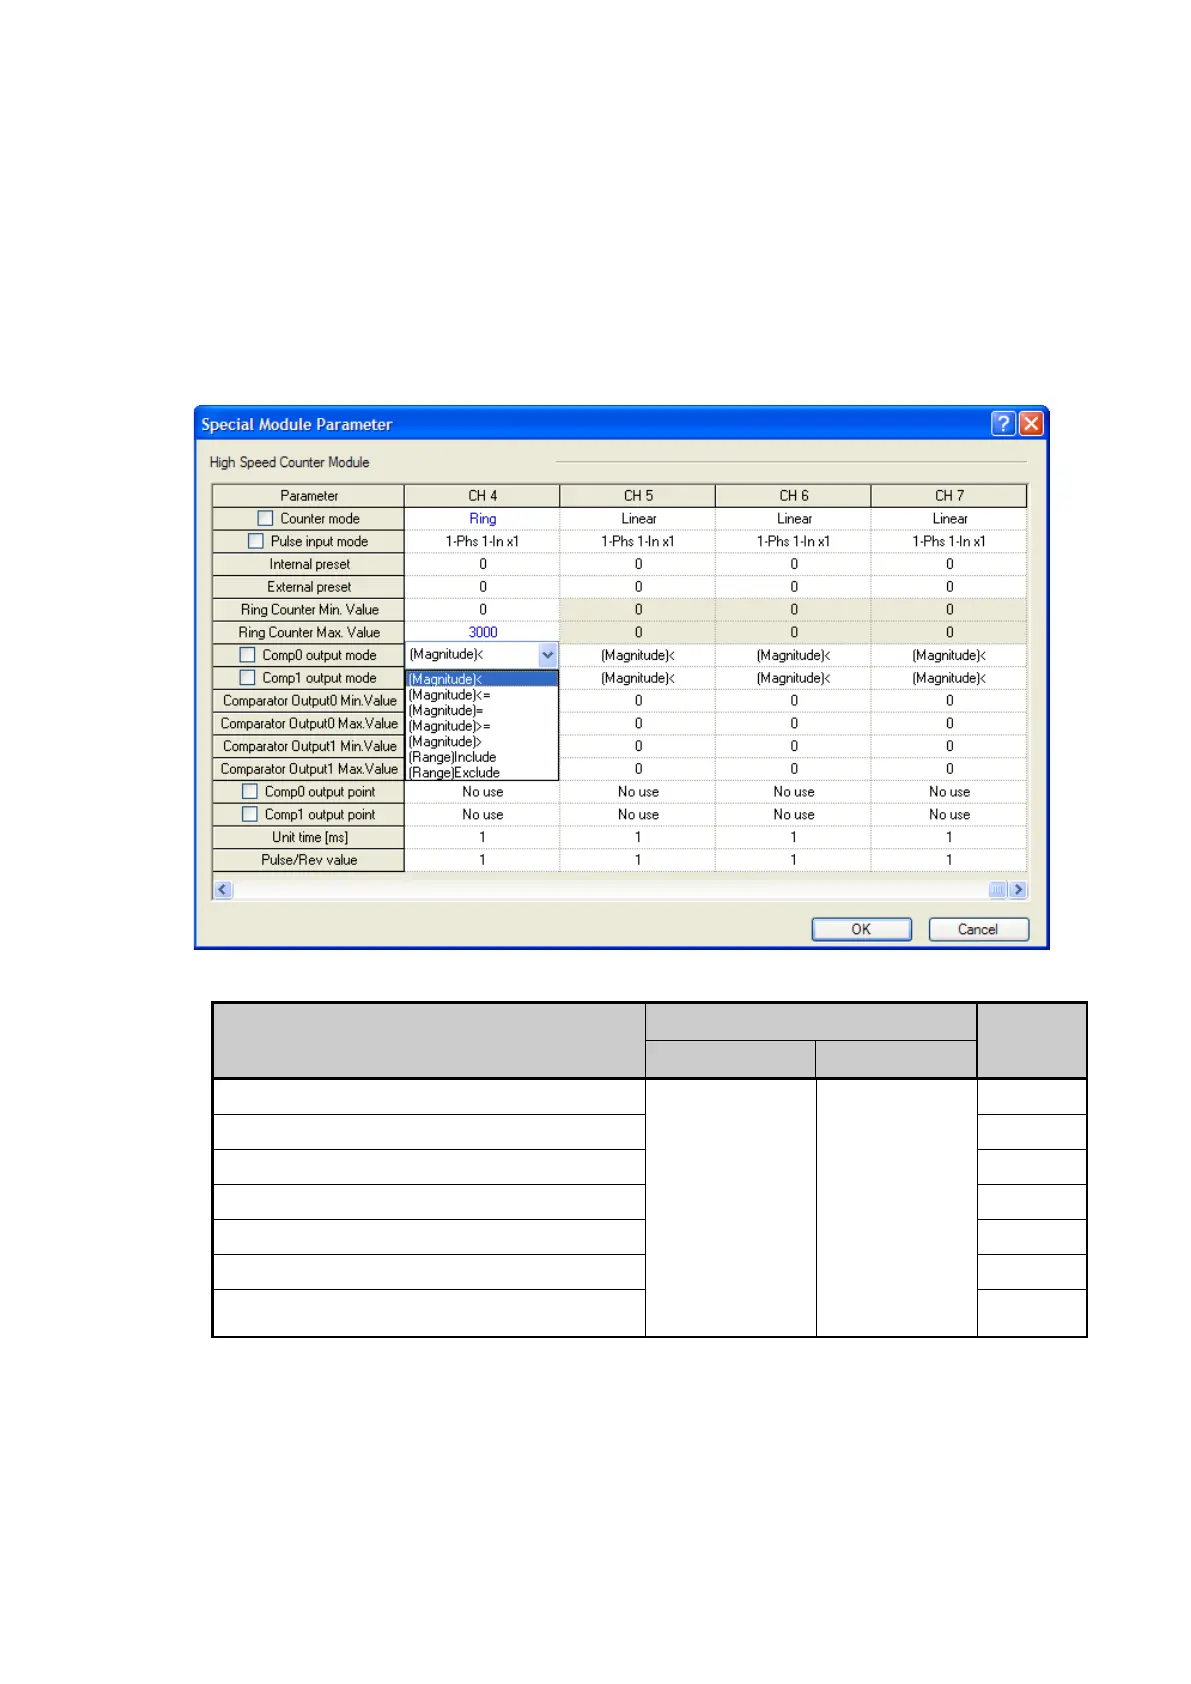Click the External preset row label
Screen dimensions: 1191x1684
point(309,587)
